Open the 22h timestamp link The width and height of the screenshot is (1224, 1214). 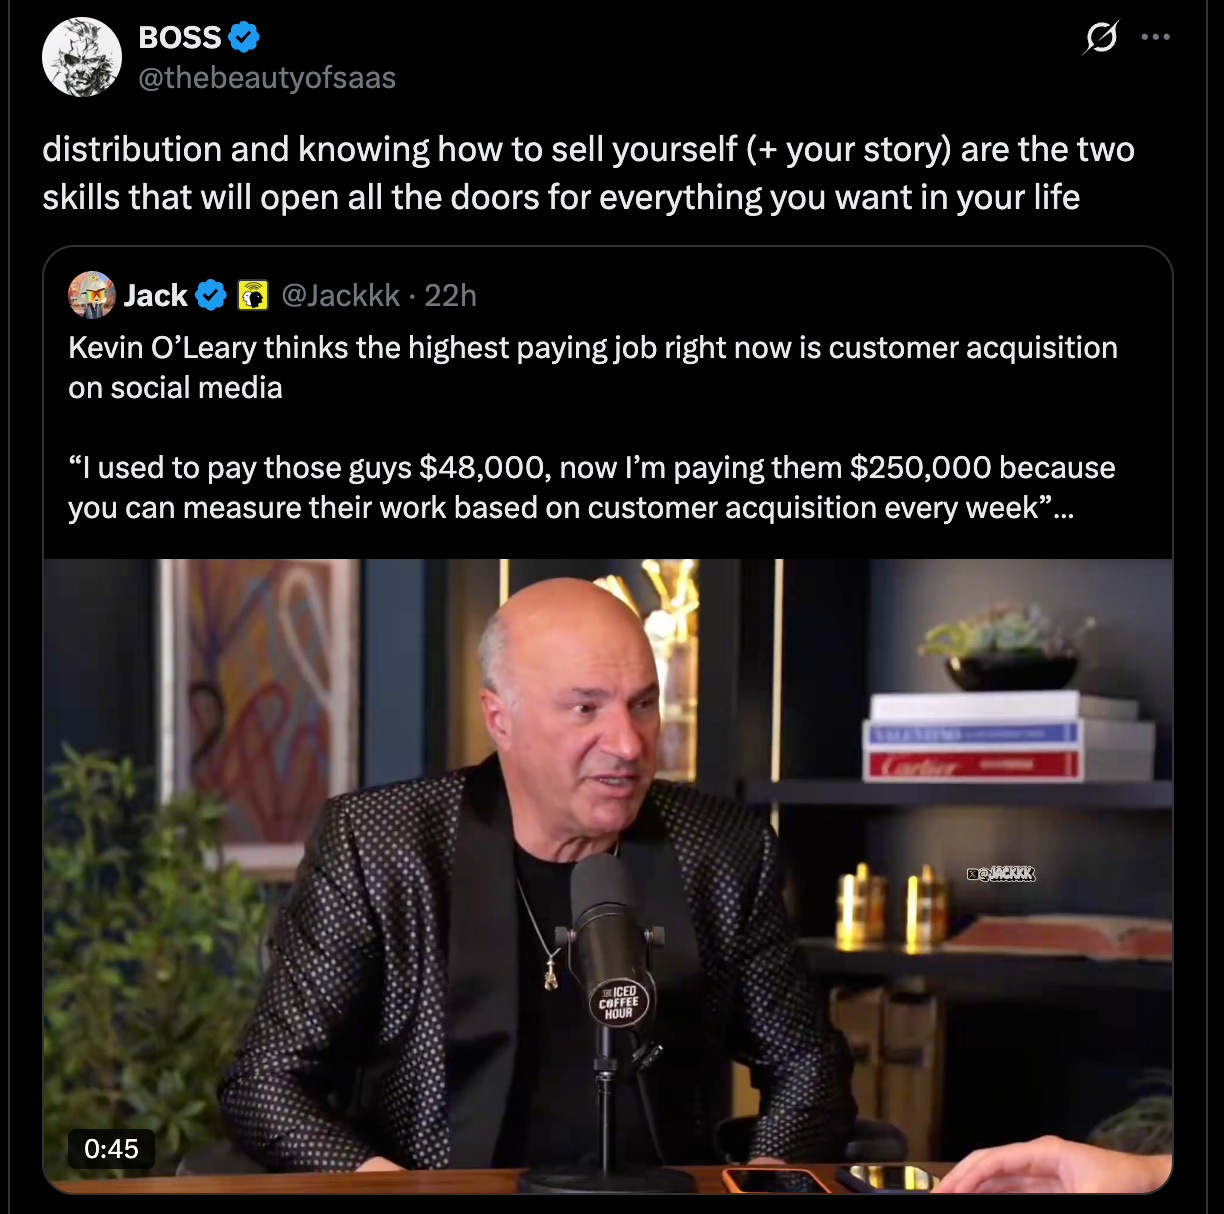[451, 295]
